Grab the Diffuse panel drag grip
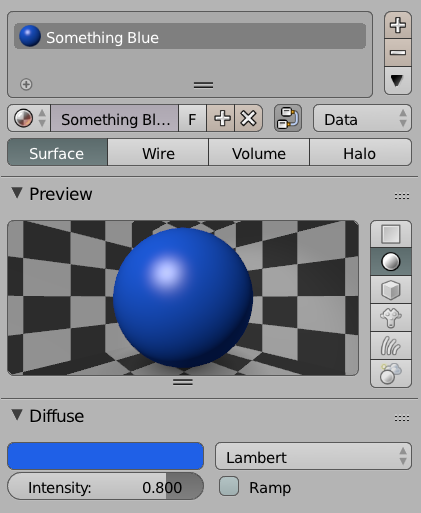The height and width of the screenshot is (513, 421). click(402, 418)
